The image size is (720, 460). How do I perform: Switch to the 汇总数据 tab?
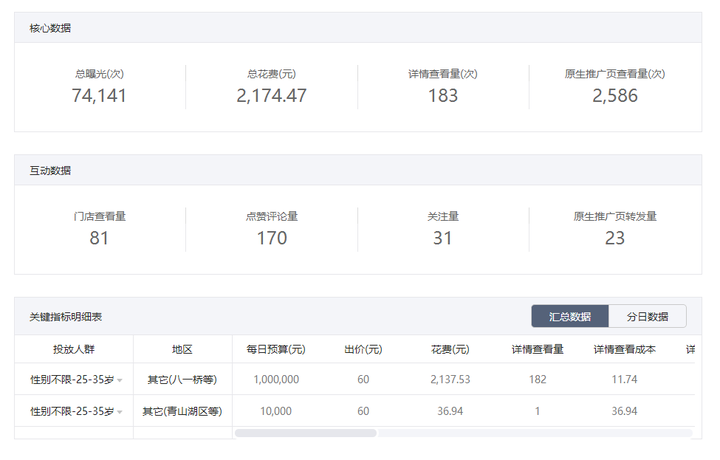(570, 316)
